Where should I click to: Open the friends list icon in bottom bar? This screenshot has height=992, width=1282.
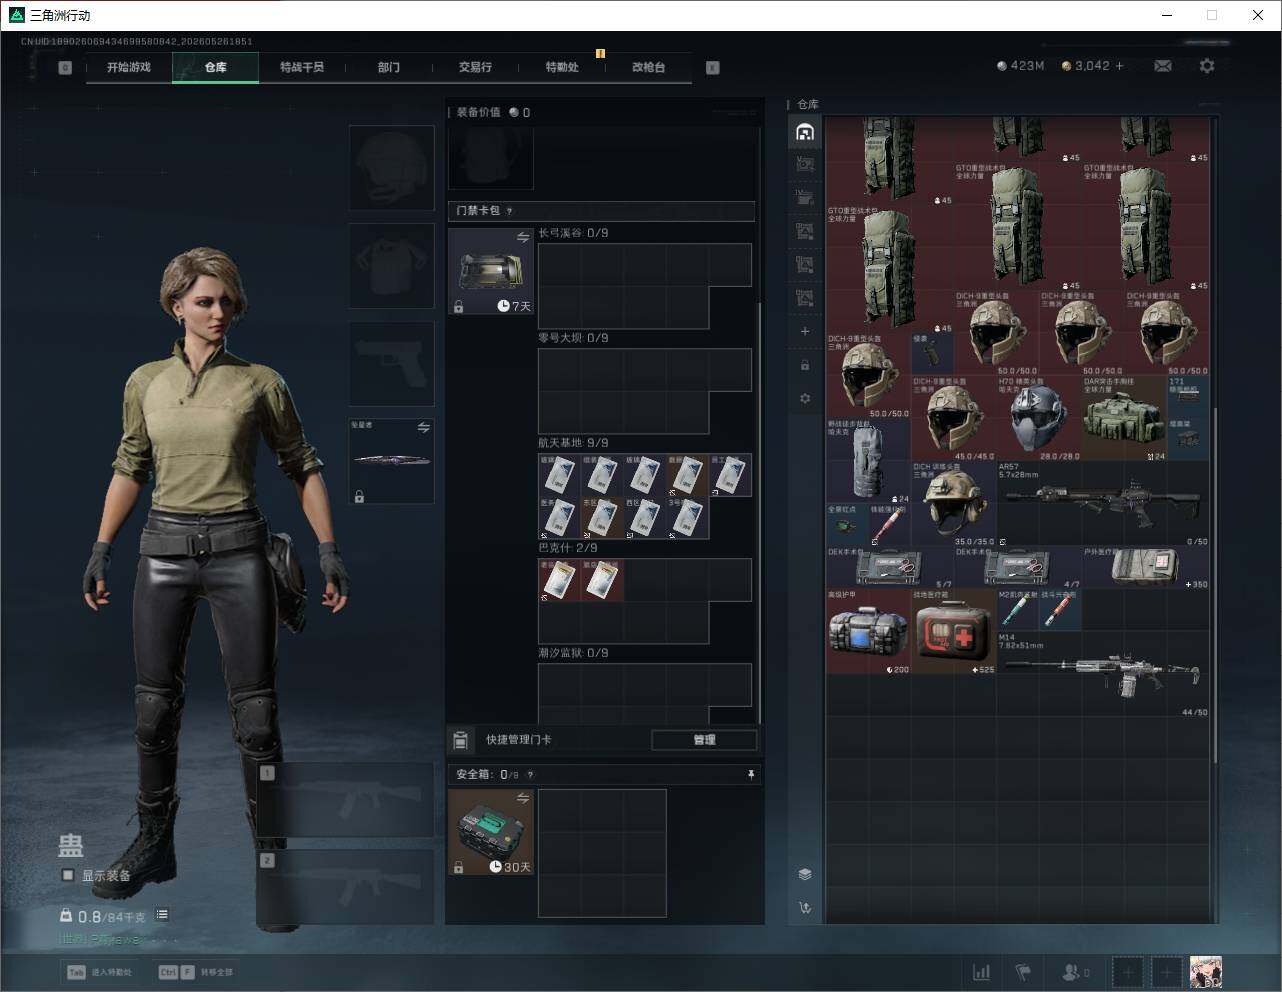point(1075,972)
